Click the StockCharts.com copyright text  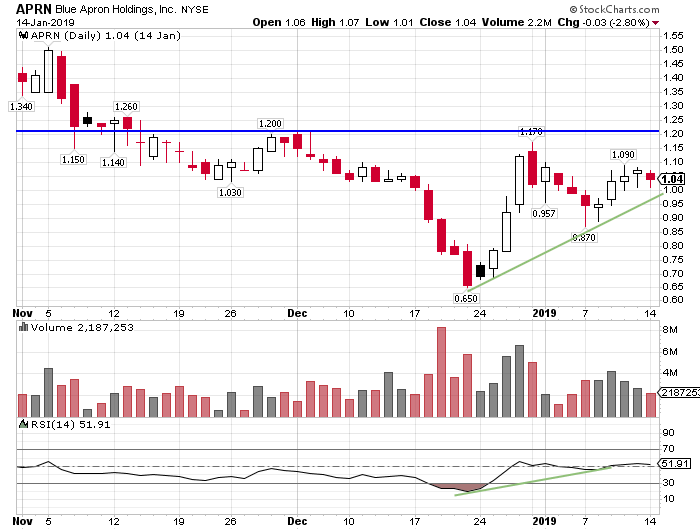click(x=614, y=9)
